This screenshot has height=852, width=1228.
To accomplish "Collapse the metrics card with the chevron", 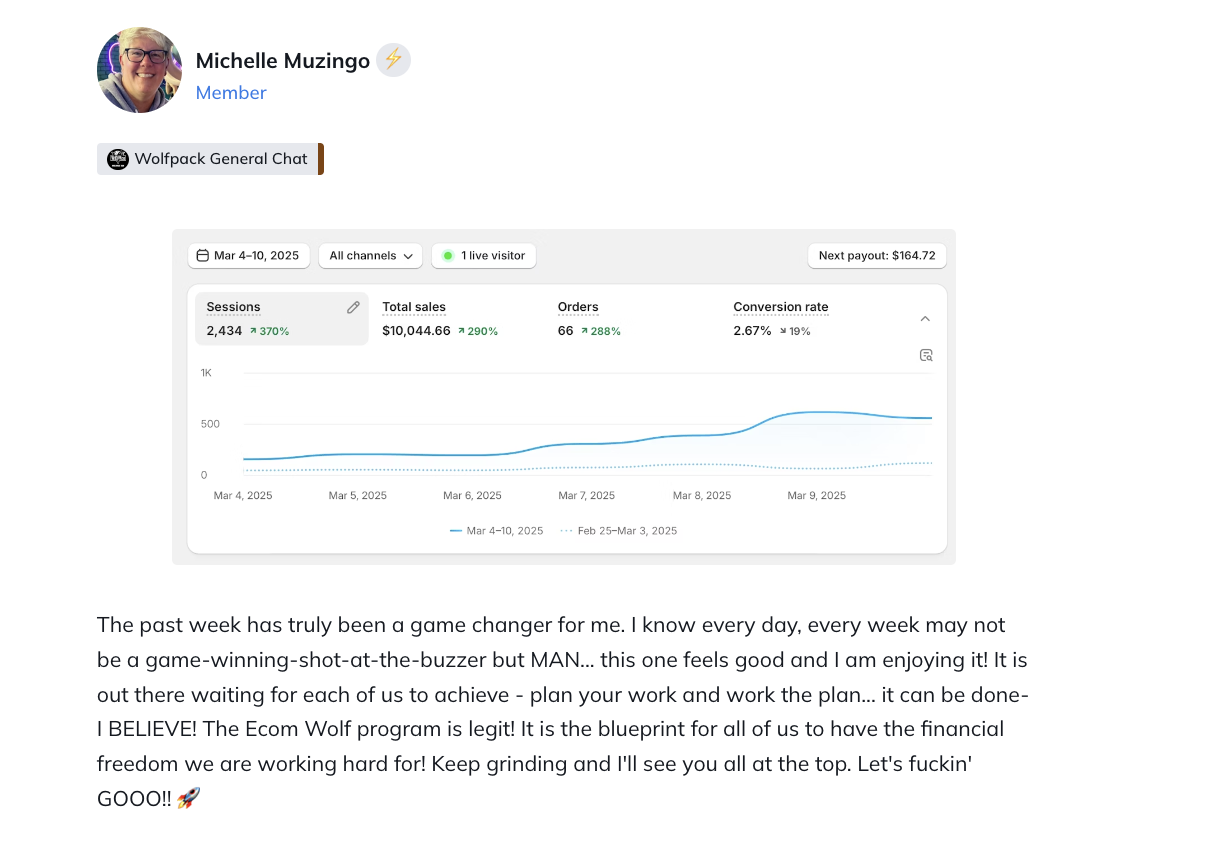I will [x=925, y=319].
